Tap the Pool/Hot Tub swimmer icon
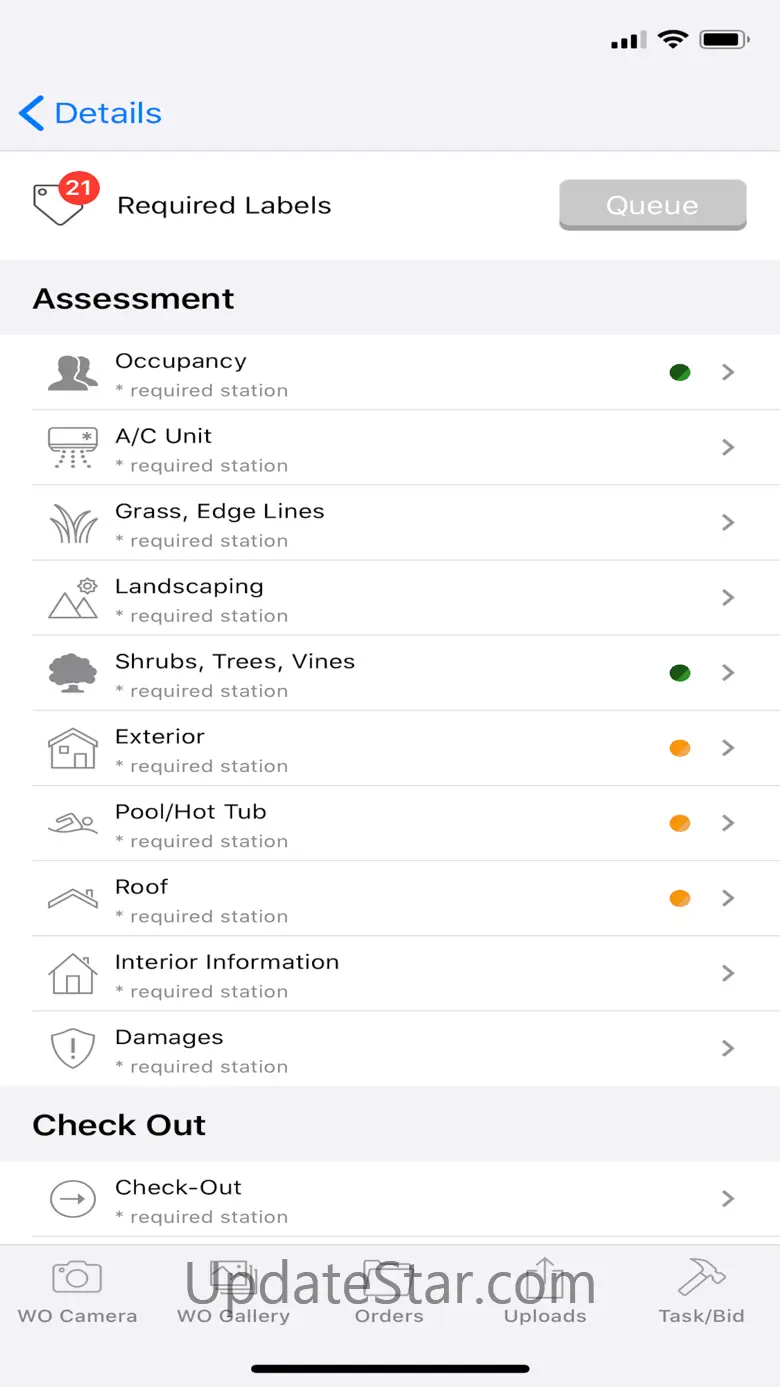Screen dimensions: 780x1387 coord(73,823)
